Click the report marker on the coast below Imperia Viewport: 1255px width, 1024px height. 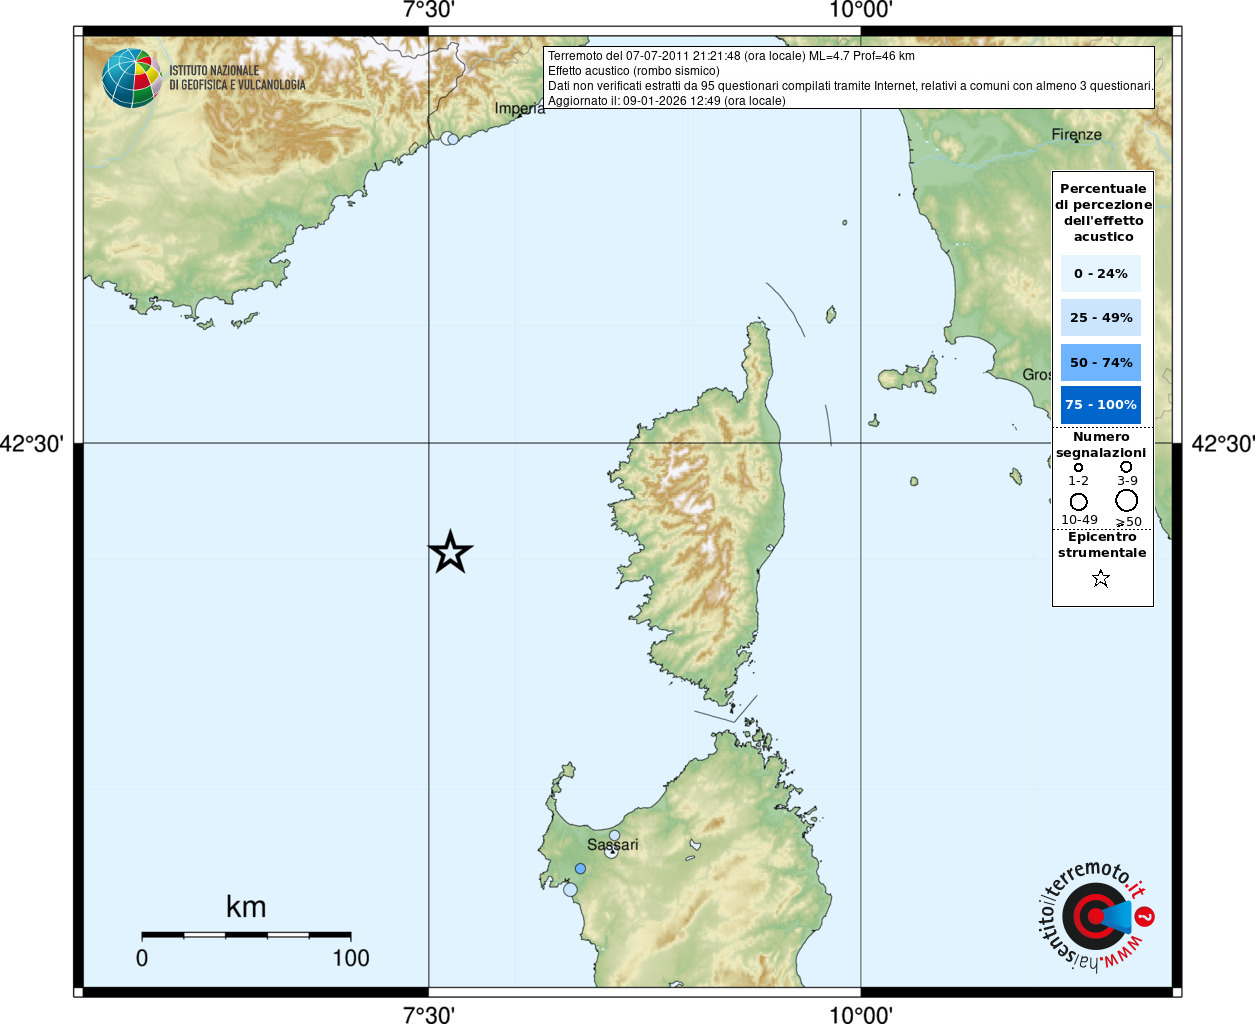(x=450, y=139)
